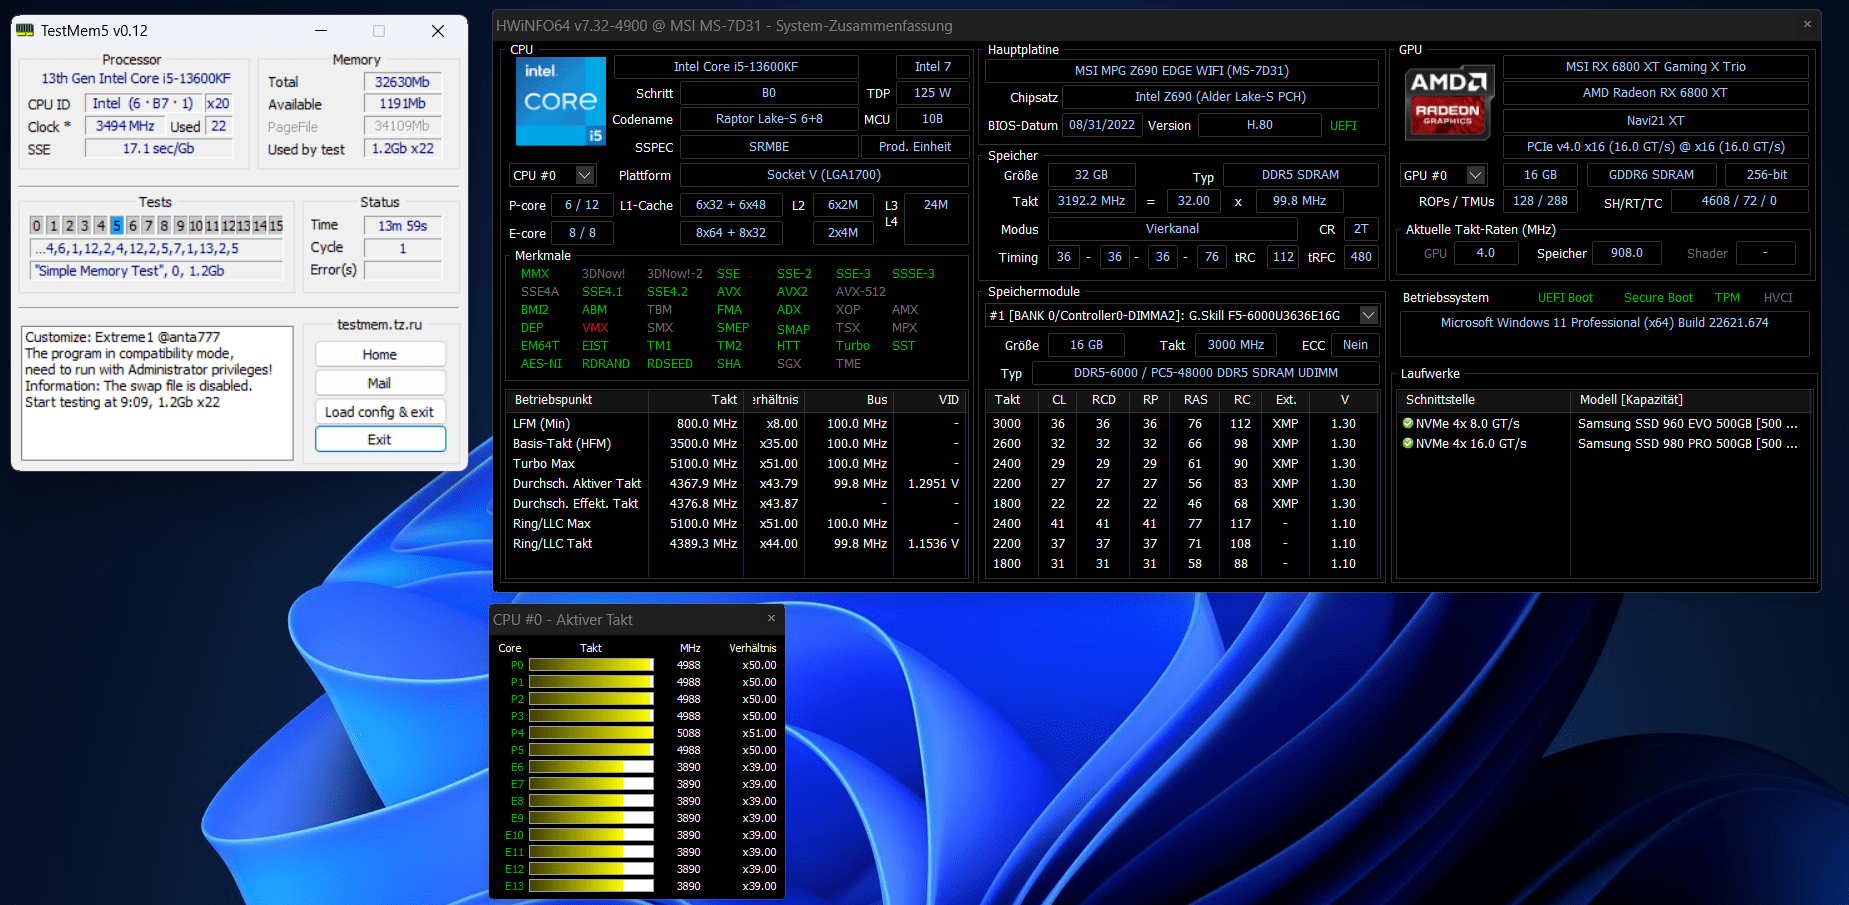Click the 'Secure Boot' indicator
The height and width of the screenshot is (905, 1849).
(x=1658, y=298)
